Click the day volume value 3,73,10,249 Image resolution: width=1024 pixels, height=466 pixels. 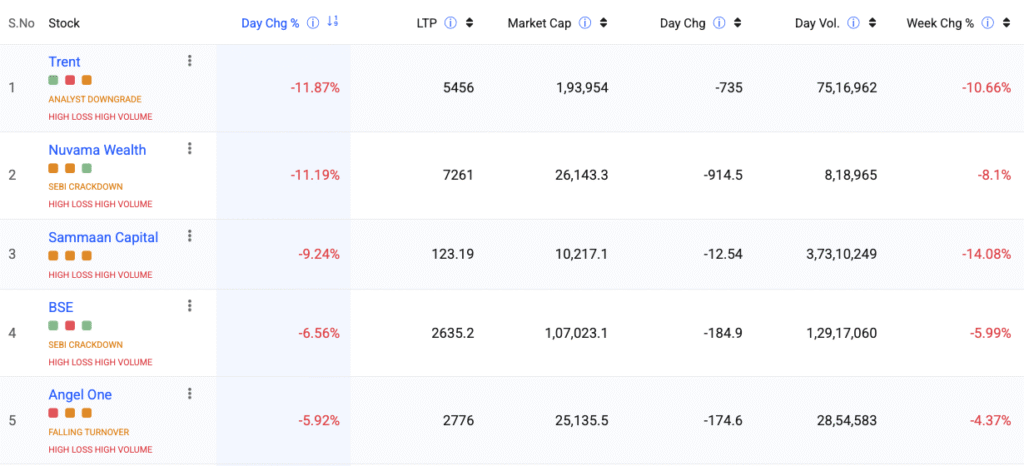[x=842, y=254]
